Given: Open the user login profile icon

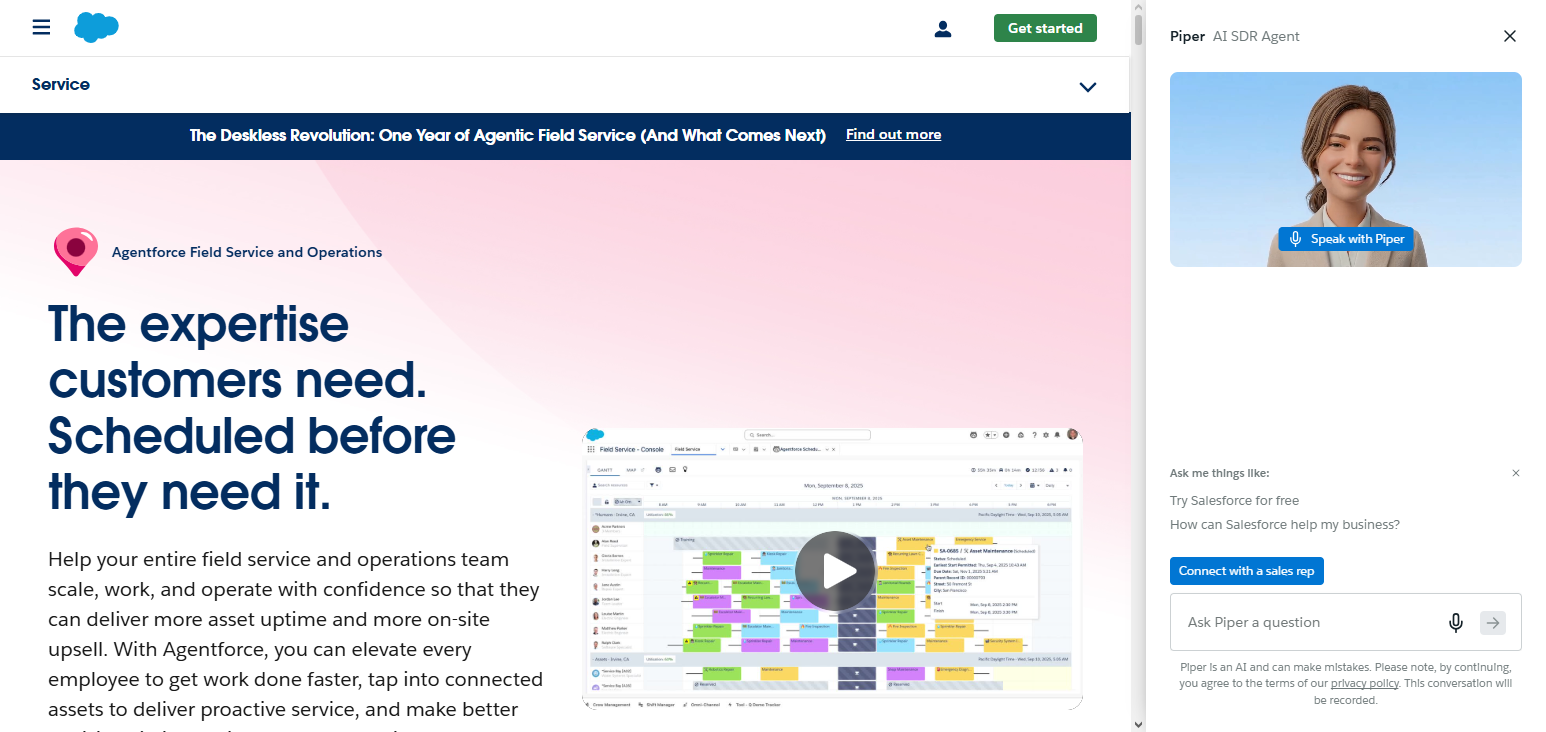Looking at the screenshot, I should coord(942,29).
